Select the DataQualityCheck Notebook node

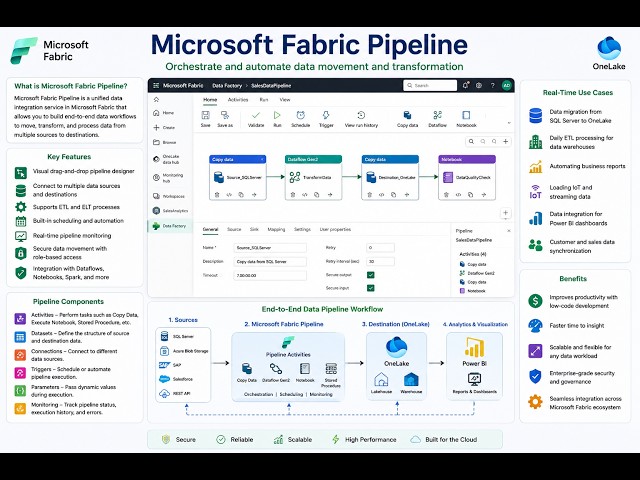[x=467, y=177]
